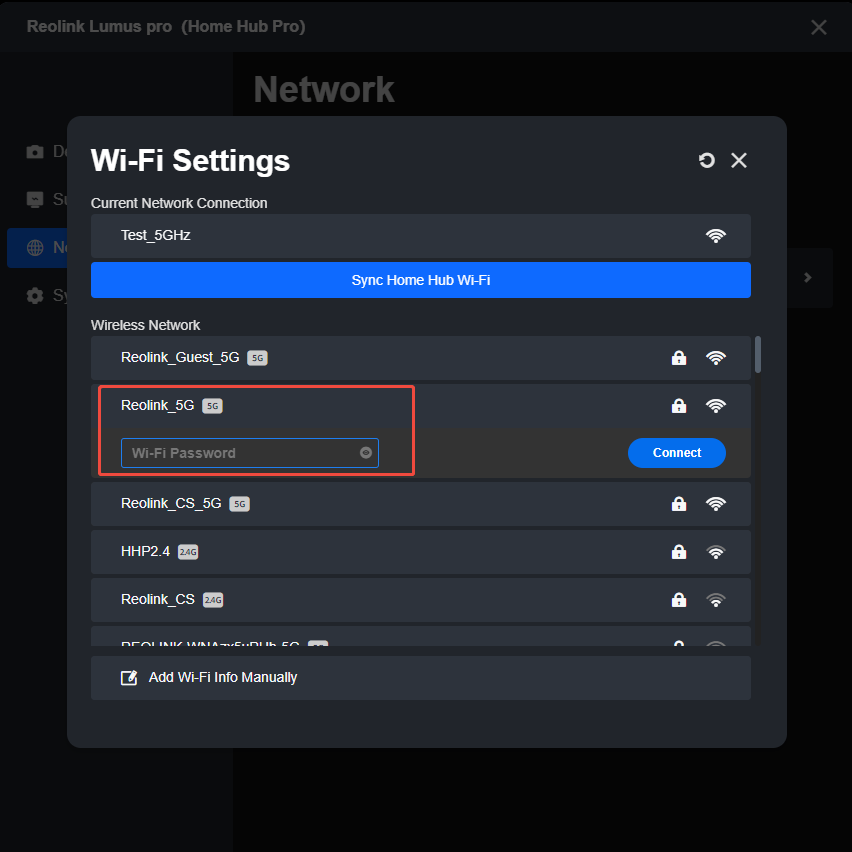The width and height of the screenshot is (852, 852).
Task: Click lock icon on Reolink_CS_5G row
Action: [679, 504]
